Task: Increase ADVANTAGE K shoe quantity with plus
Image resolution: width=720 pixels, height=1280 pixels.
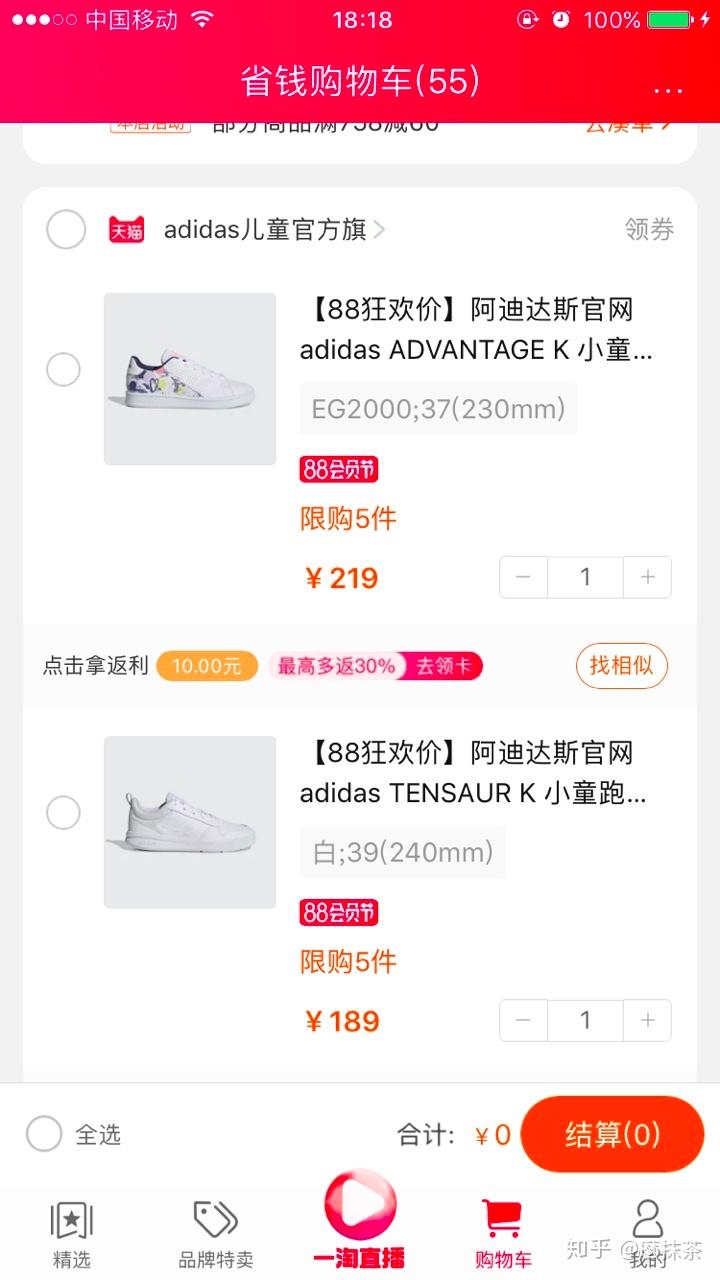Action: (647, 577)
